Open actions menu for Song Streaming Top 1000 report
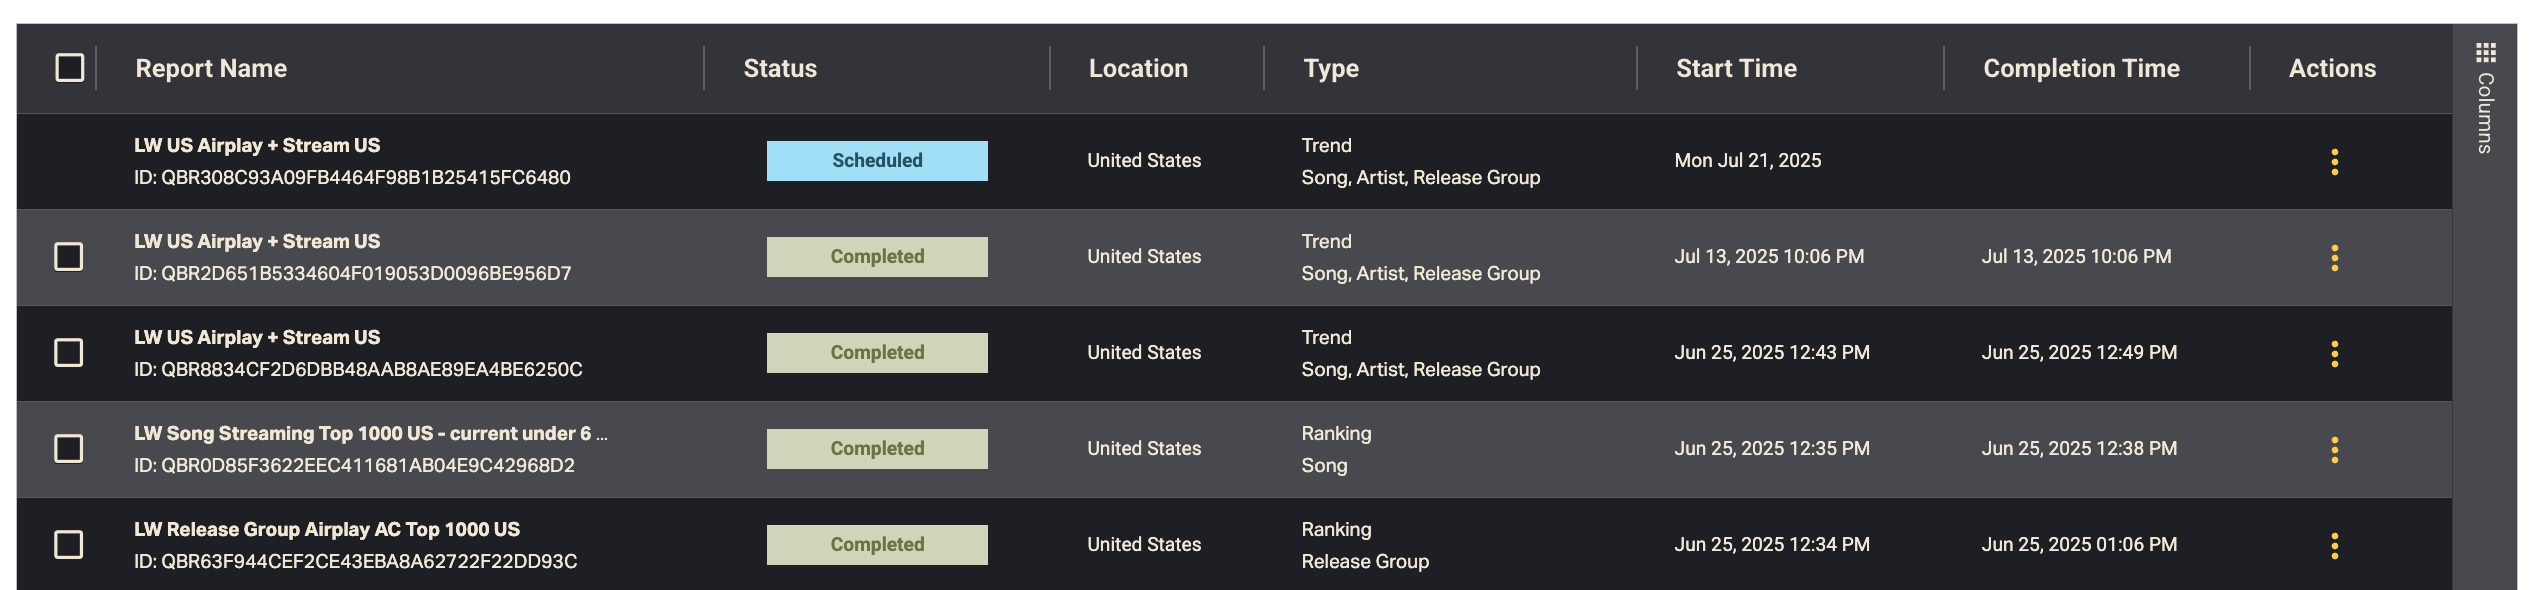This screenshot has height=590, width=2536. pyautogui.click(x=2334, y=449)
